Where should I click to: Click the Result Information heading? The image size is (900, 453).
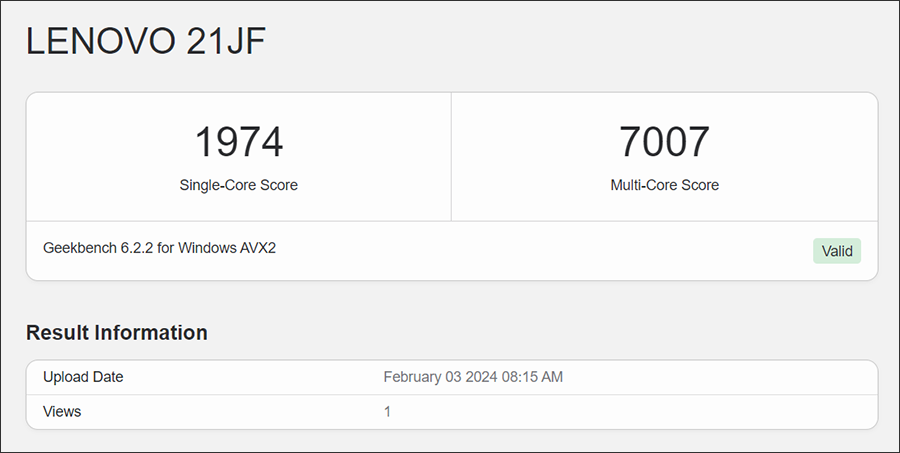pyautogui.click(x=117, y=332)
